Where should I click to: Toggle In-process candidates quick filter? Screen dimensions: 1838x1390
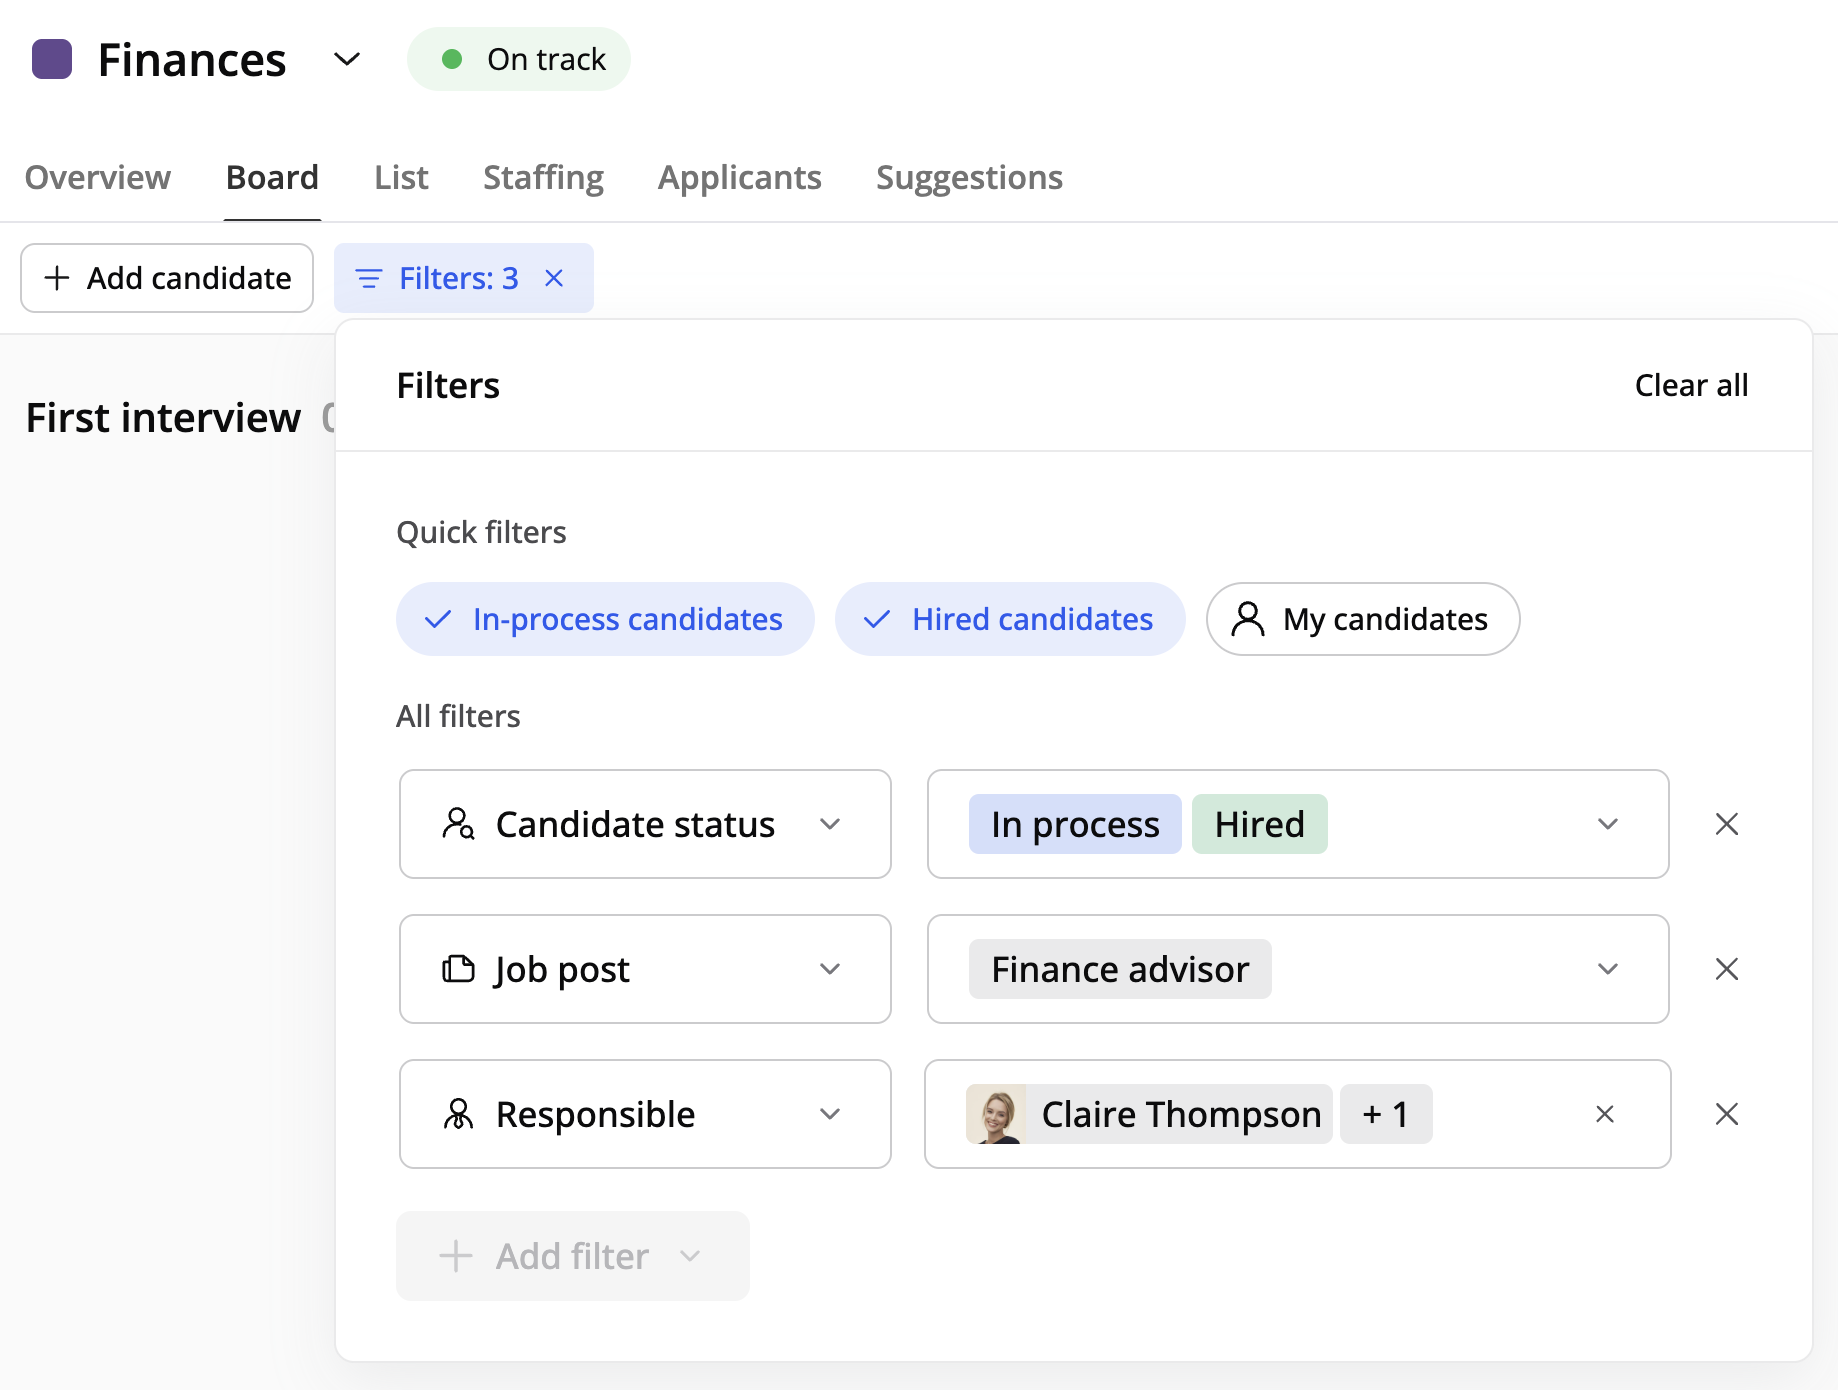pos(605,619)
